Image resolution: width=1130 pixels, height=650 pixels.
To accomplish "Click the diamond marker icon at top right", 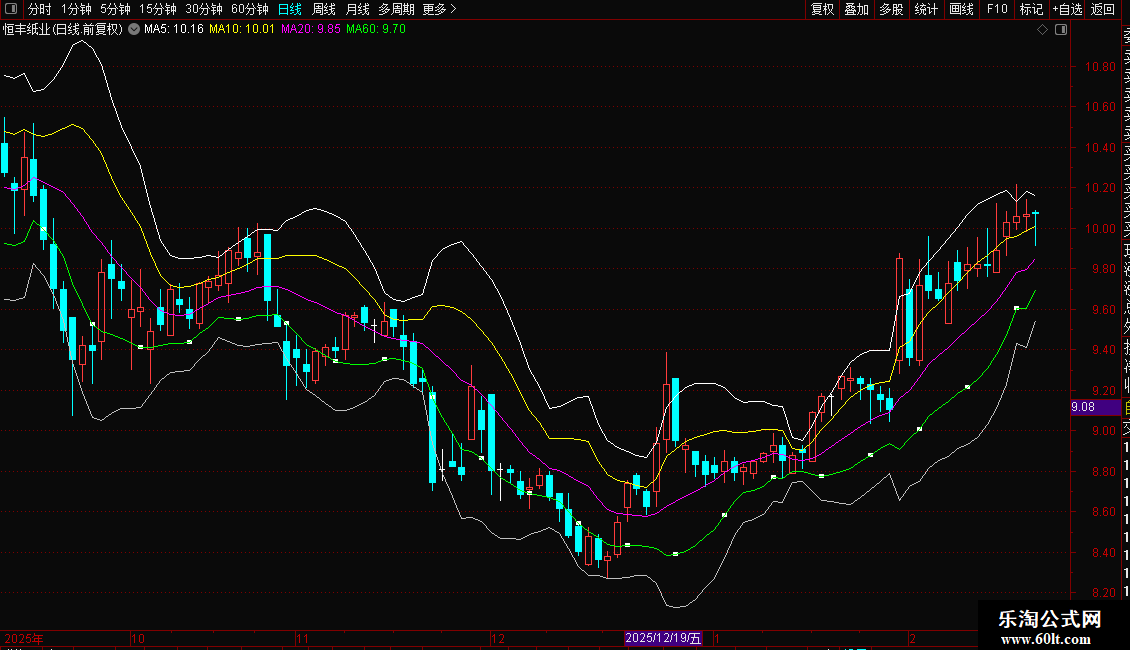I will [1042, 30].
